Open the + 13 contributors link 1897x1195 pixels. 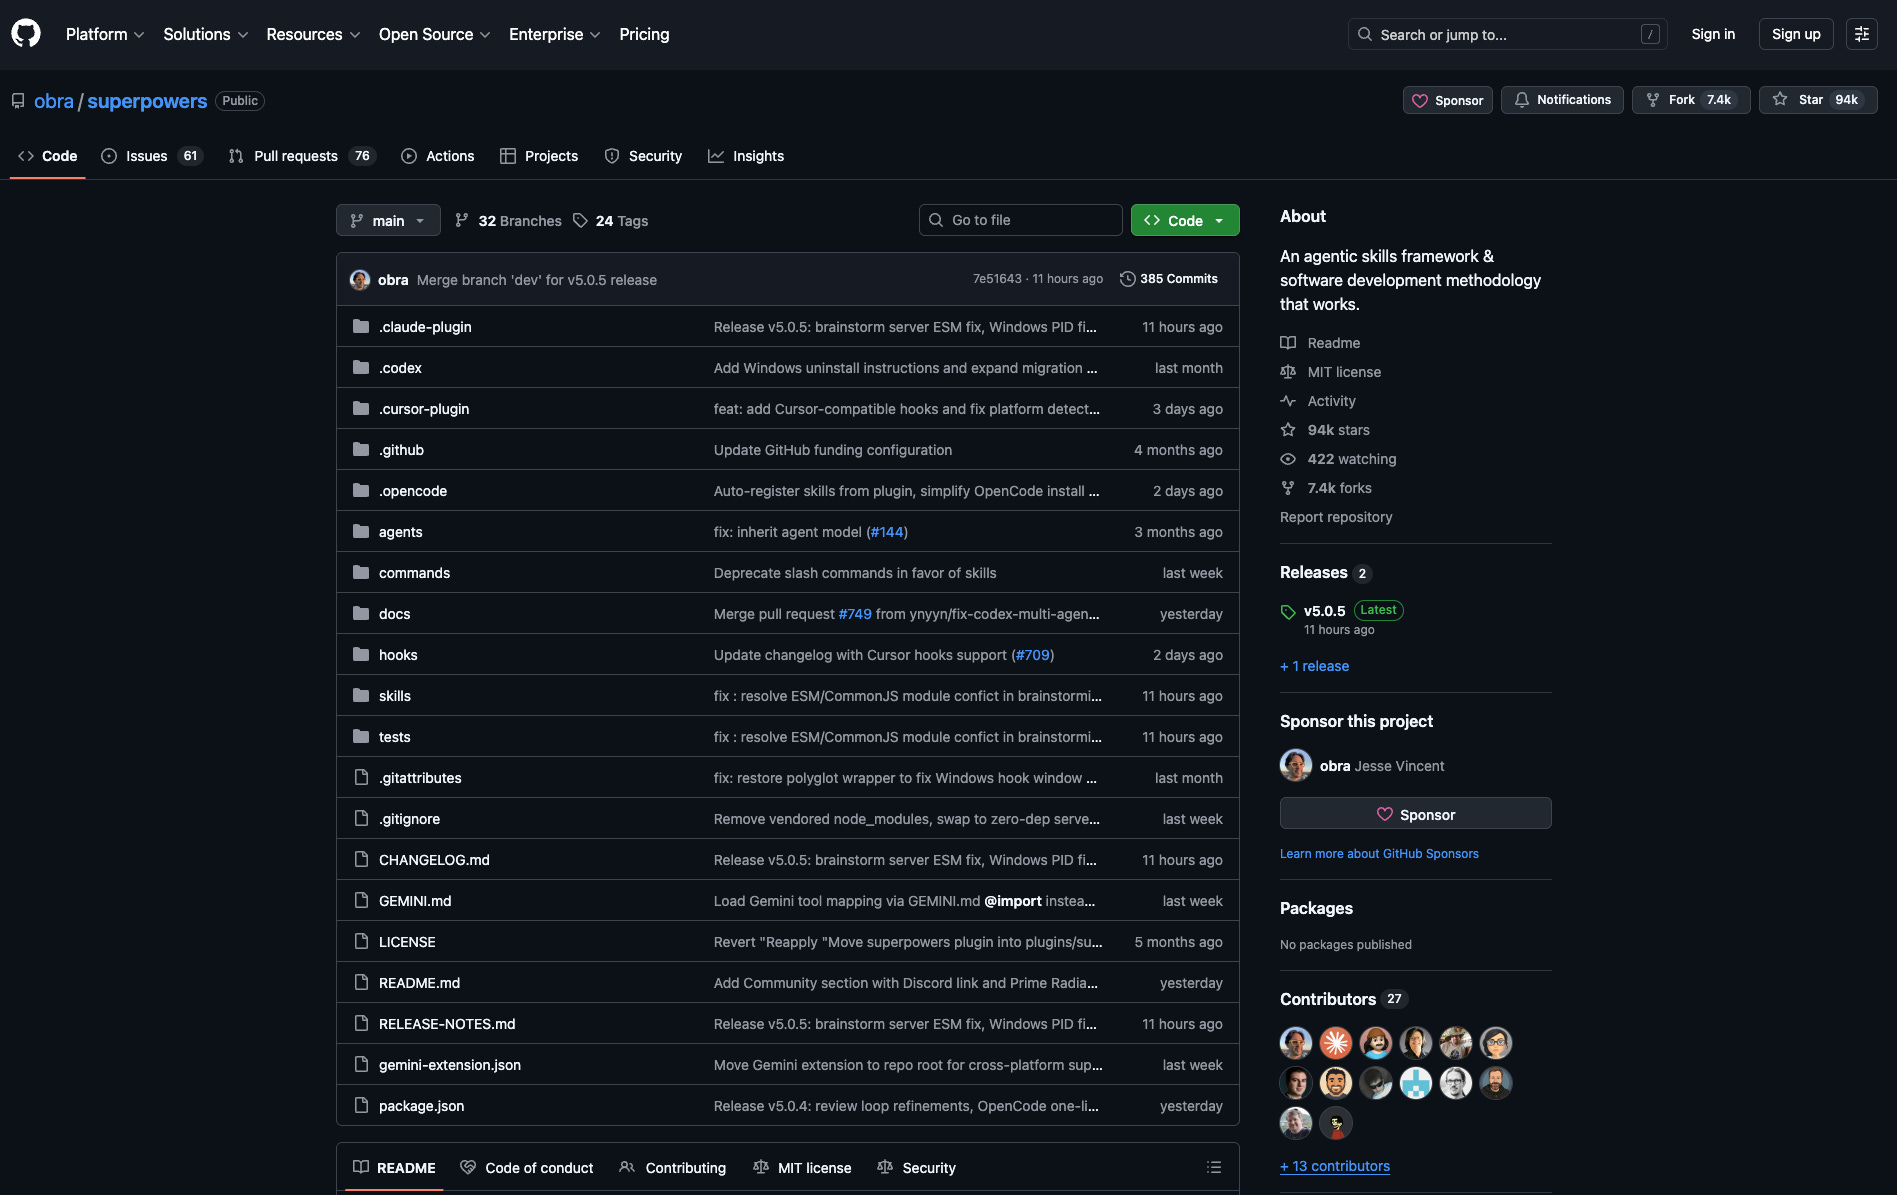pyautogui.click(x=1335, y=1166)
